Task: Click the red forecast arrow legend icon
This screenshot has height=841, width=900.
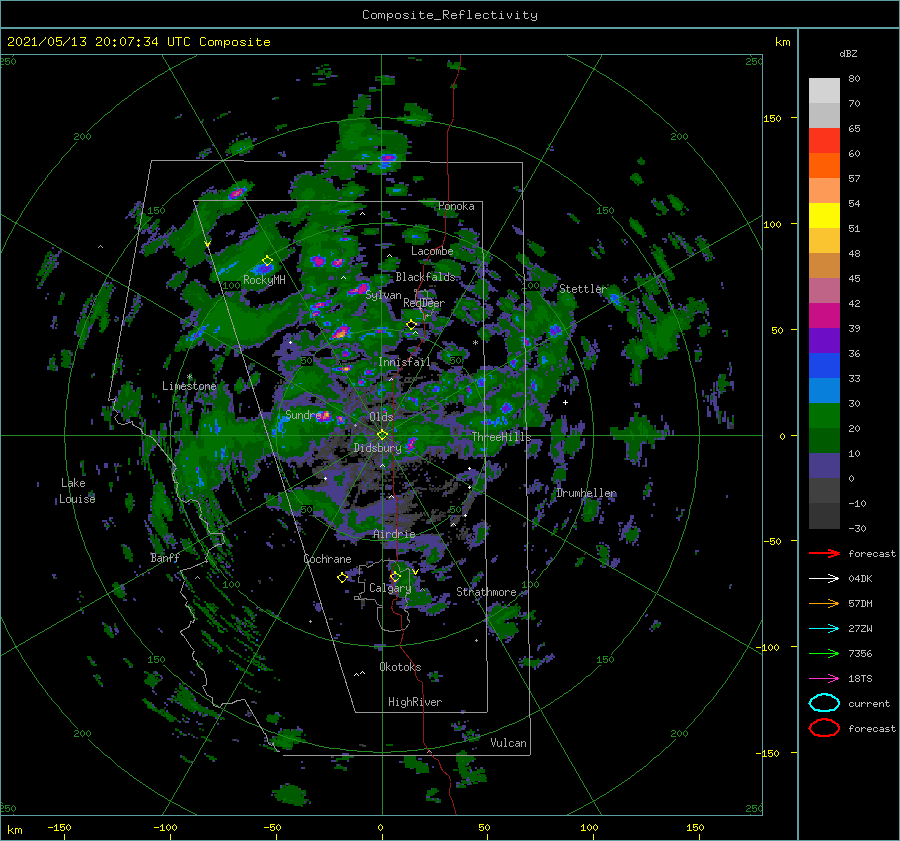Action: point(824,553)
